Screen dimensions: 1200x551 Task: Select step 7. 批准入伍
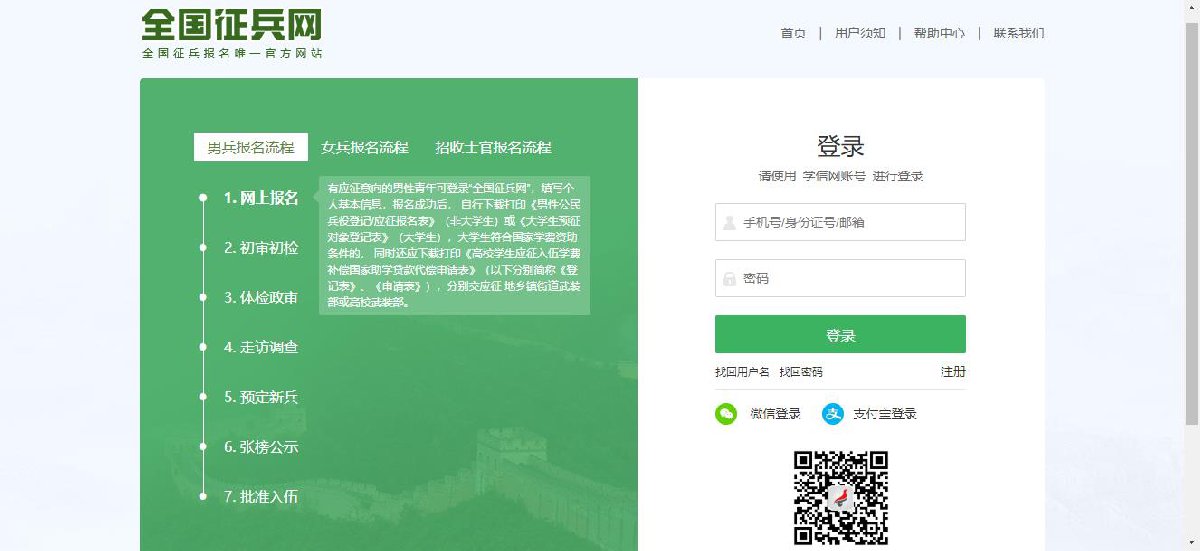(260, 496)
